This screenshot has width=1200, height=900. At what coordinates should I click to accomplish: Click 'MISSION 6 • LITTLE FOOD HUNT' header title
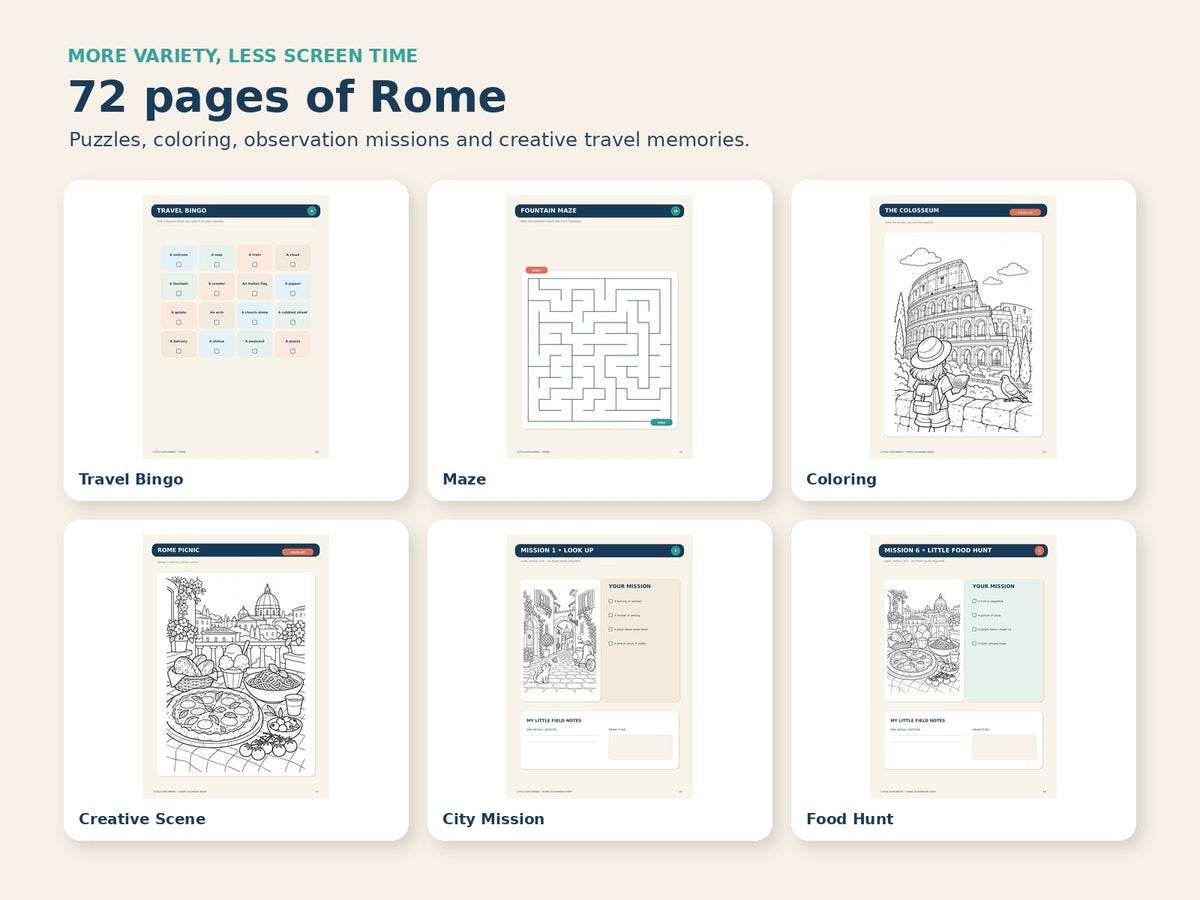[938, 551]
